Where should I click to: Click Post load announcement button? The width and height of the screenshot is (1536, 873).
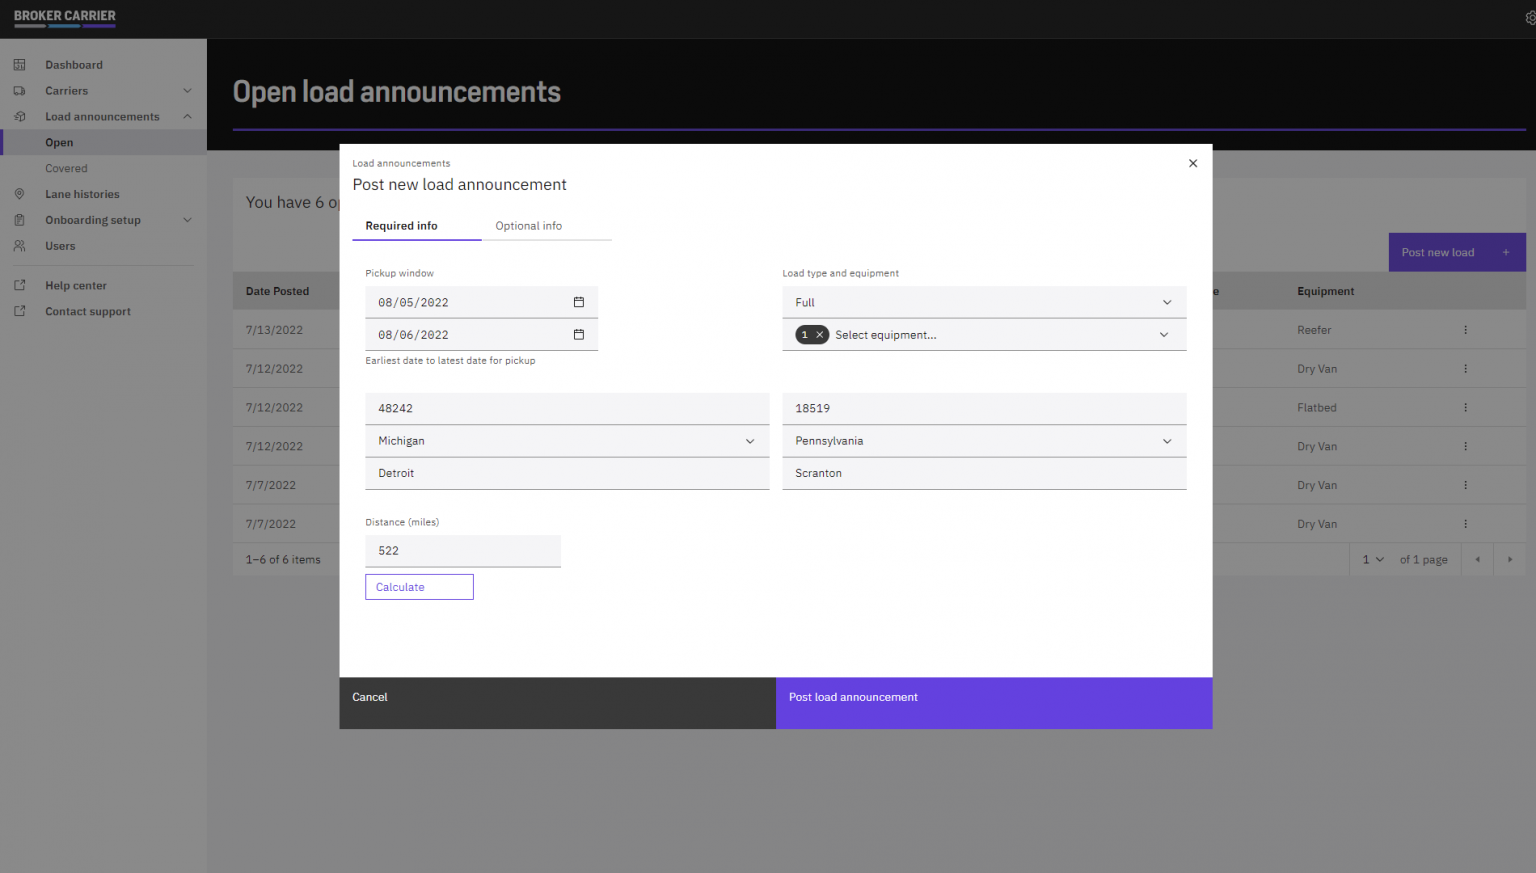994,703
